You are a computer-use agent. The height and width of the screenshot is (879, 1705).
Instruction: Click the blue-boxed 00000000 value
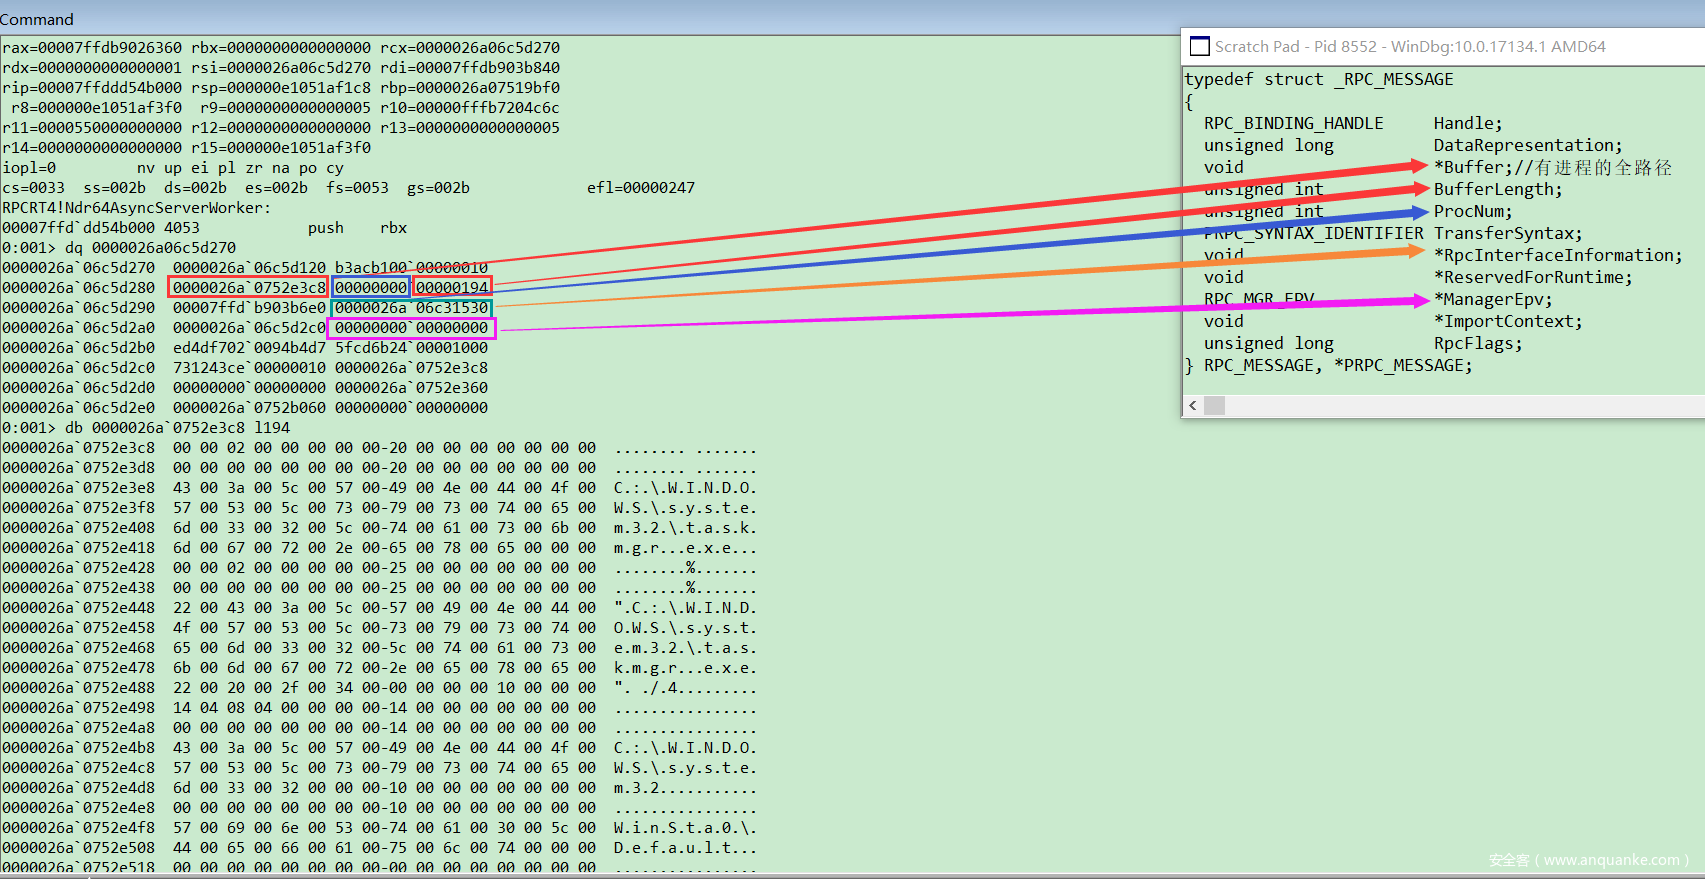tap(371, 288)
